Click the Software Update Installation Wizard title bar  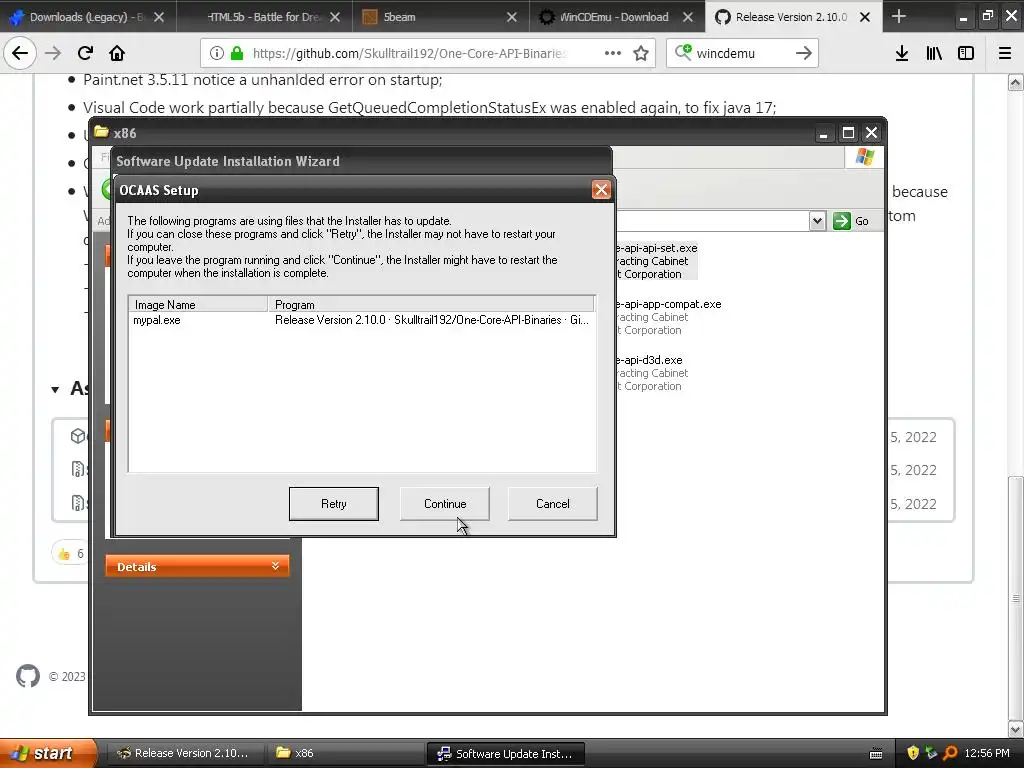pos(361,161)
